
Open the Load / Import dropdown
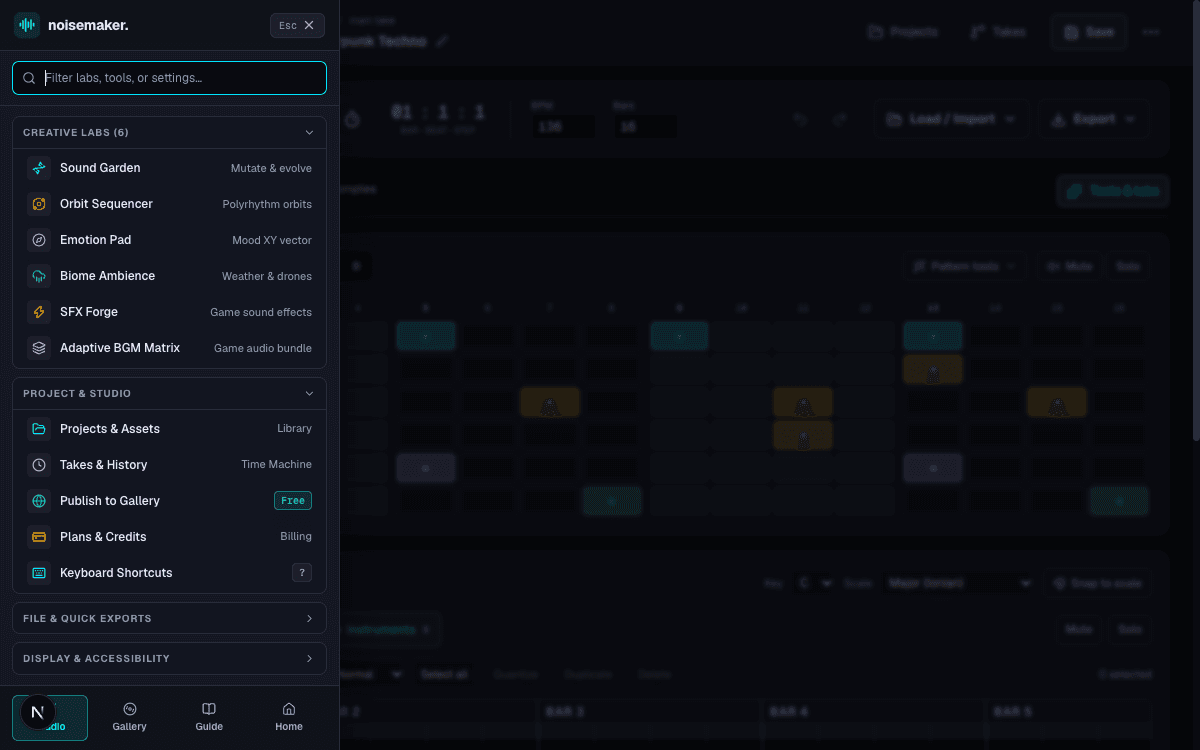950,119
